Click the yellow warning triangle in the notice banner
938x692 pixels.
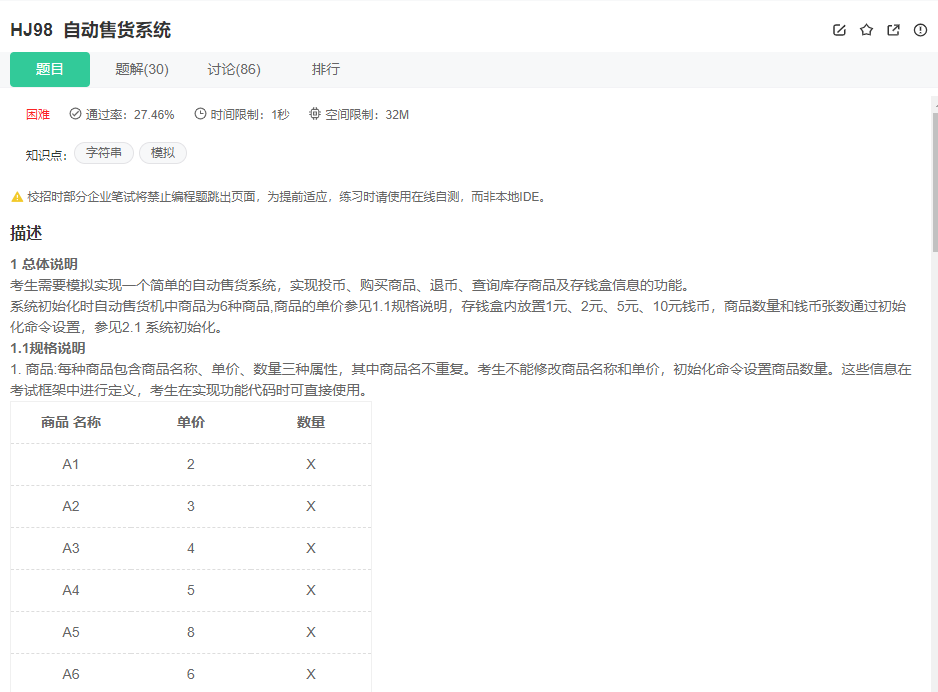pyautogui.click(x=17, y=196)
